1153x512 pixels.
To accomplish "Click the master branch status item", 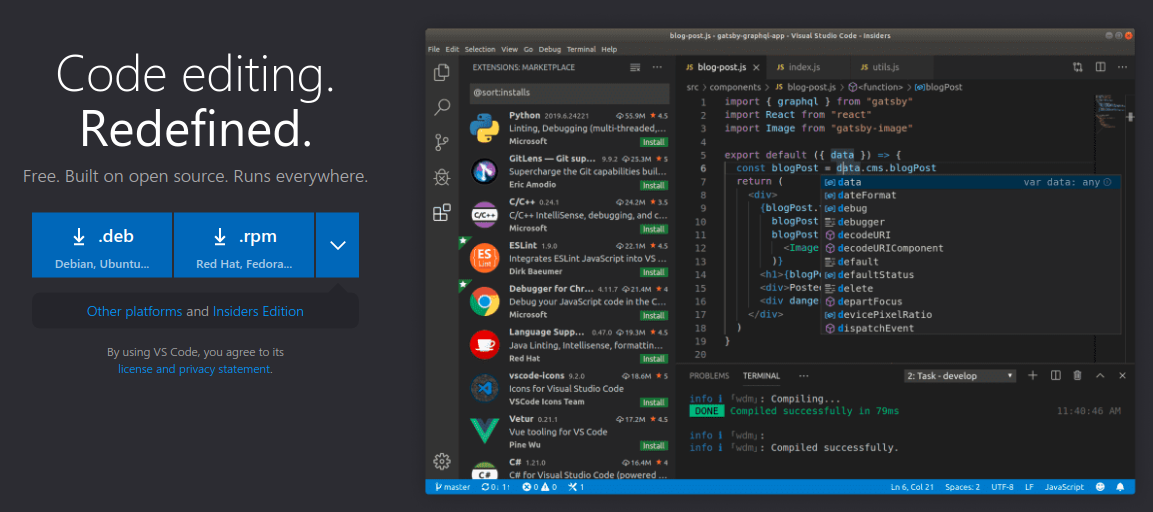I will click(x=452, y=487).
